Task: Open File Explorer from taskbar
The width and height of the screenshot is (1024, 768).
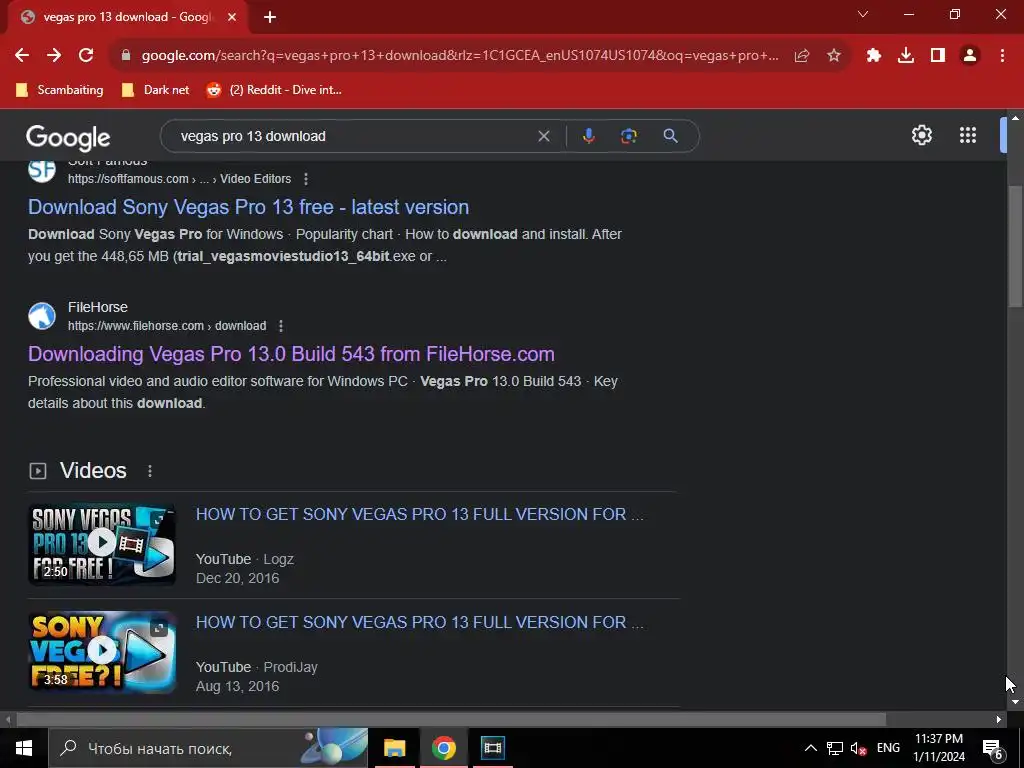Action: point(394,748)
